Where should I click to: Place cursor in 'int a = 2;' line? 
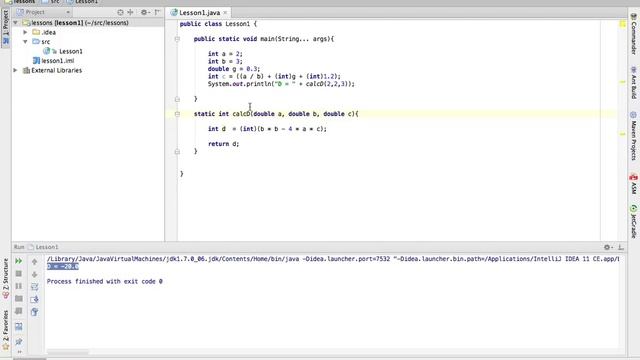click(x=225, y=54)
